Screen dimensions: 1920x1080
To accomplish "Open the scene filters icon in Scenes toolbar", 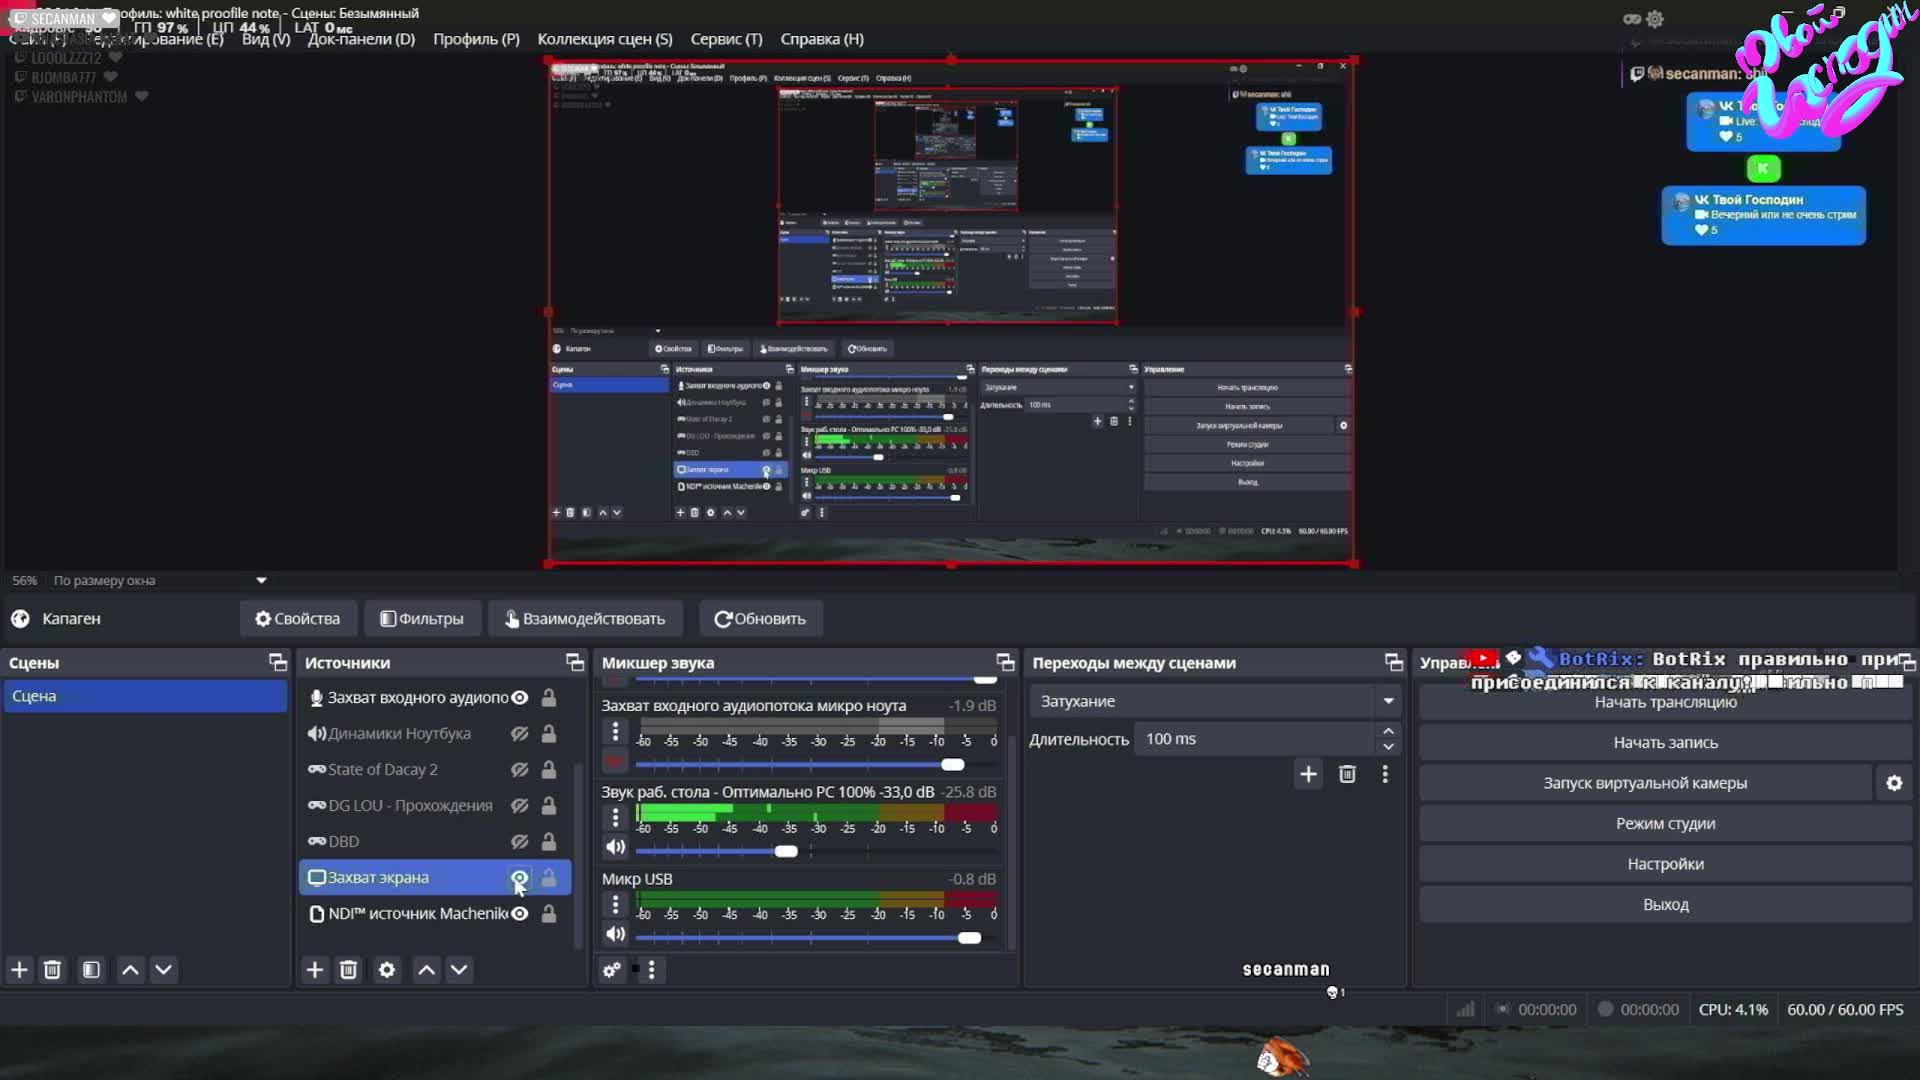I will click(91, 970).
